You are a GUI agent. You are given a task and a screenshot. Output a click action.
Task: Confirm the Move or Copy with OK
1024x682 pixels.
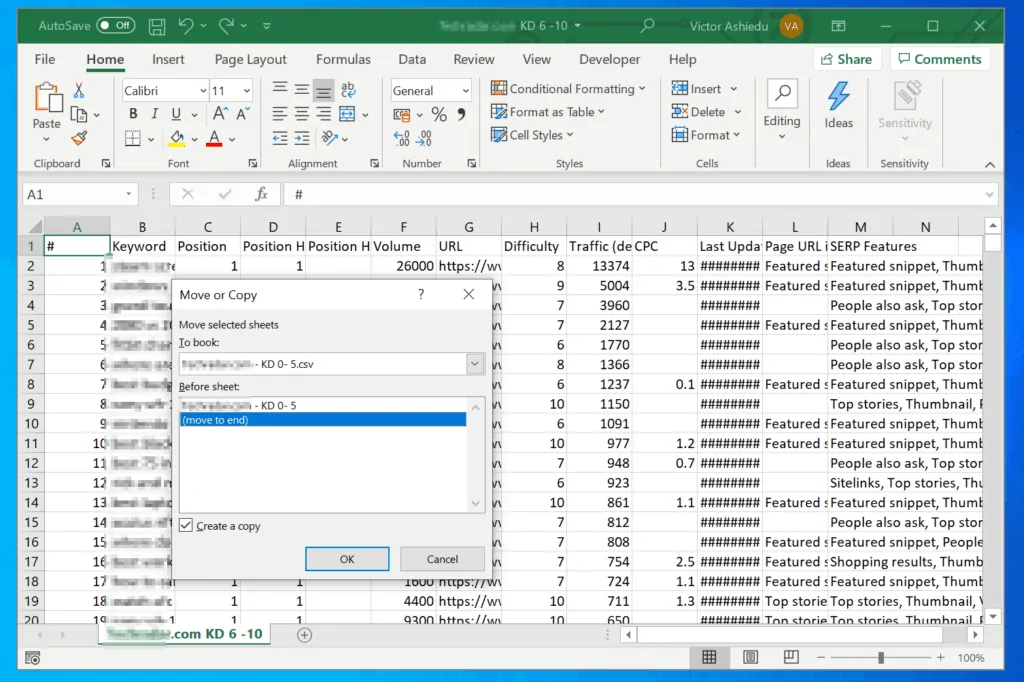(347, 559)
